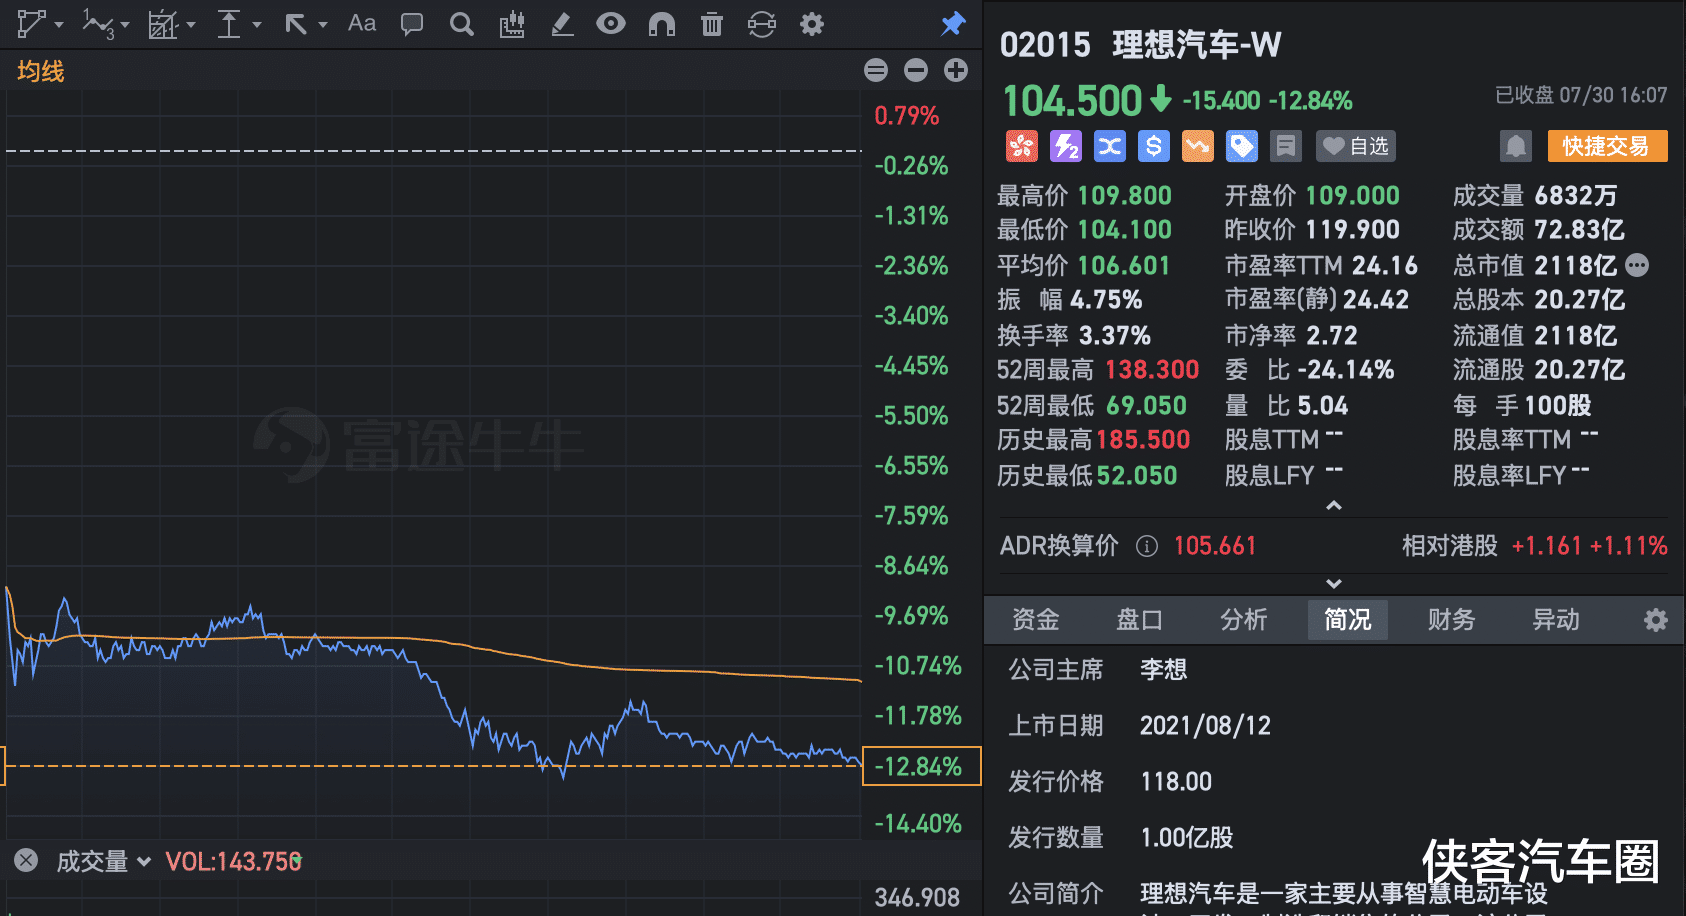This screenshot has height=916, width=1686.
Task: Select the text annotation 'Aa' tool
Action: (x=362, y=24)
